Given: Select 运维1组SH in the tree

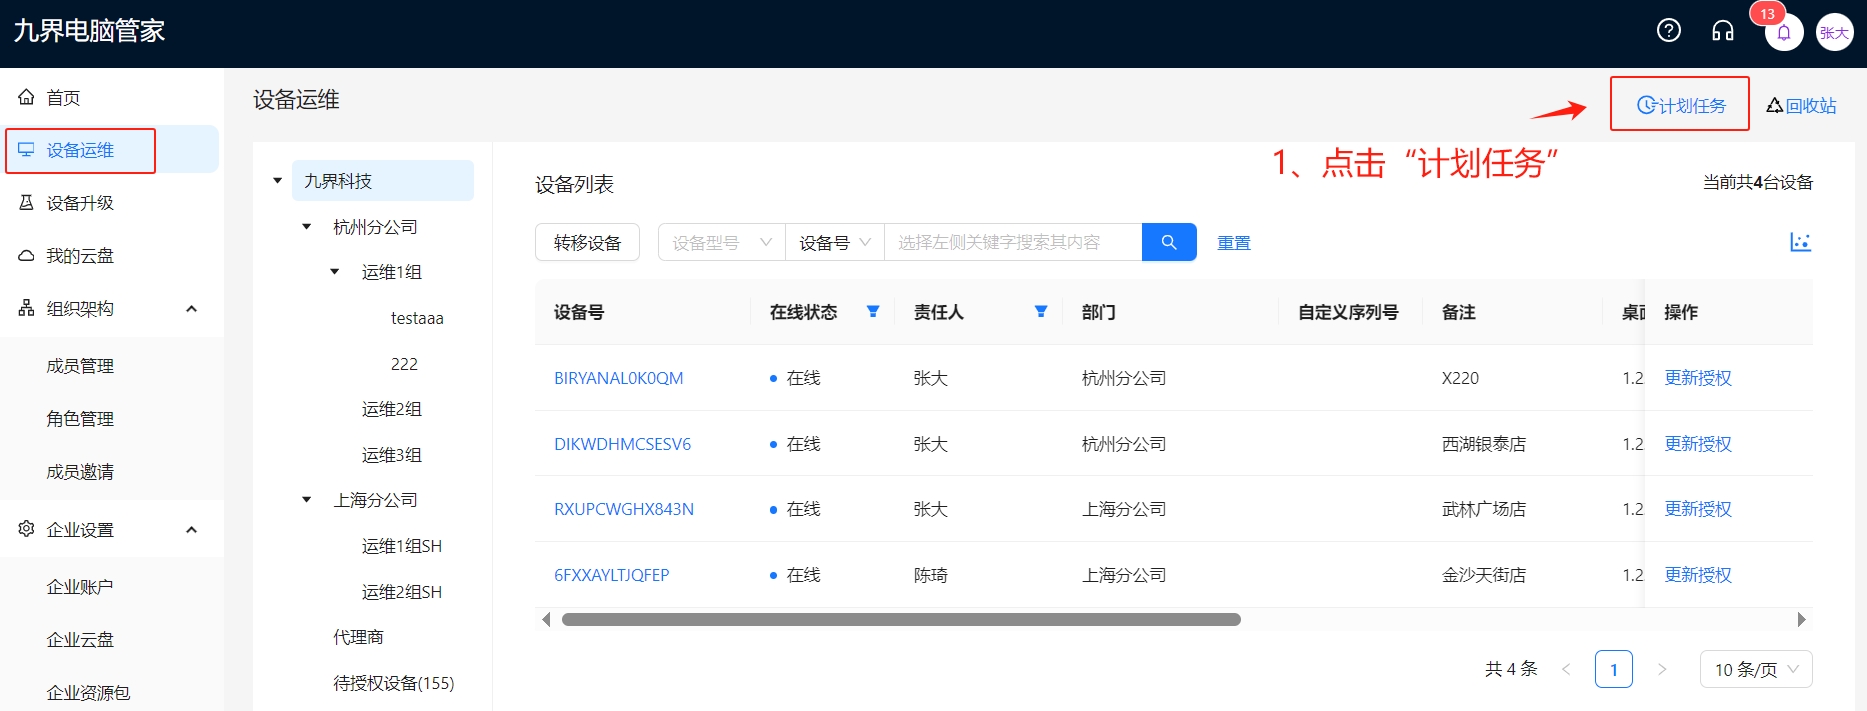Looking at the screenshot, I should [402, 546].
